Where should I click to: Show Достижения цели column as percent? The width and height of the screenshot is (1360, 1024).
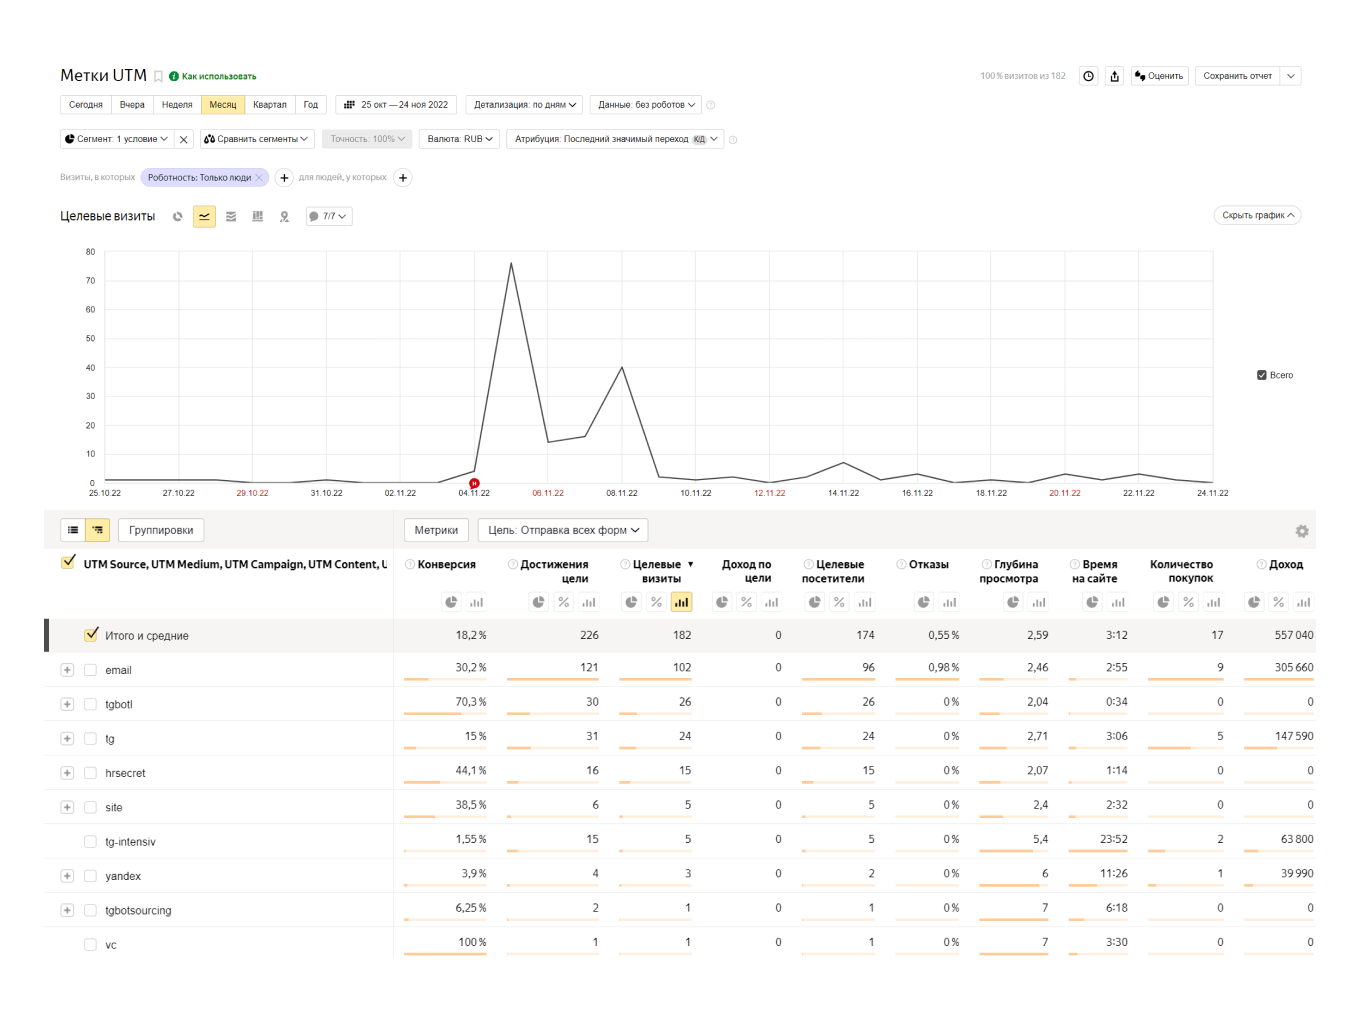point(564,602)
